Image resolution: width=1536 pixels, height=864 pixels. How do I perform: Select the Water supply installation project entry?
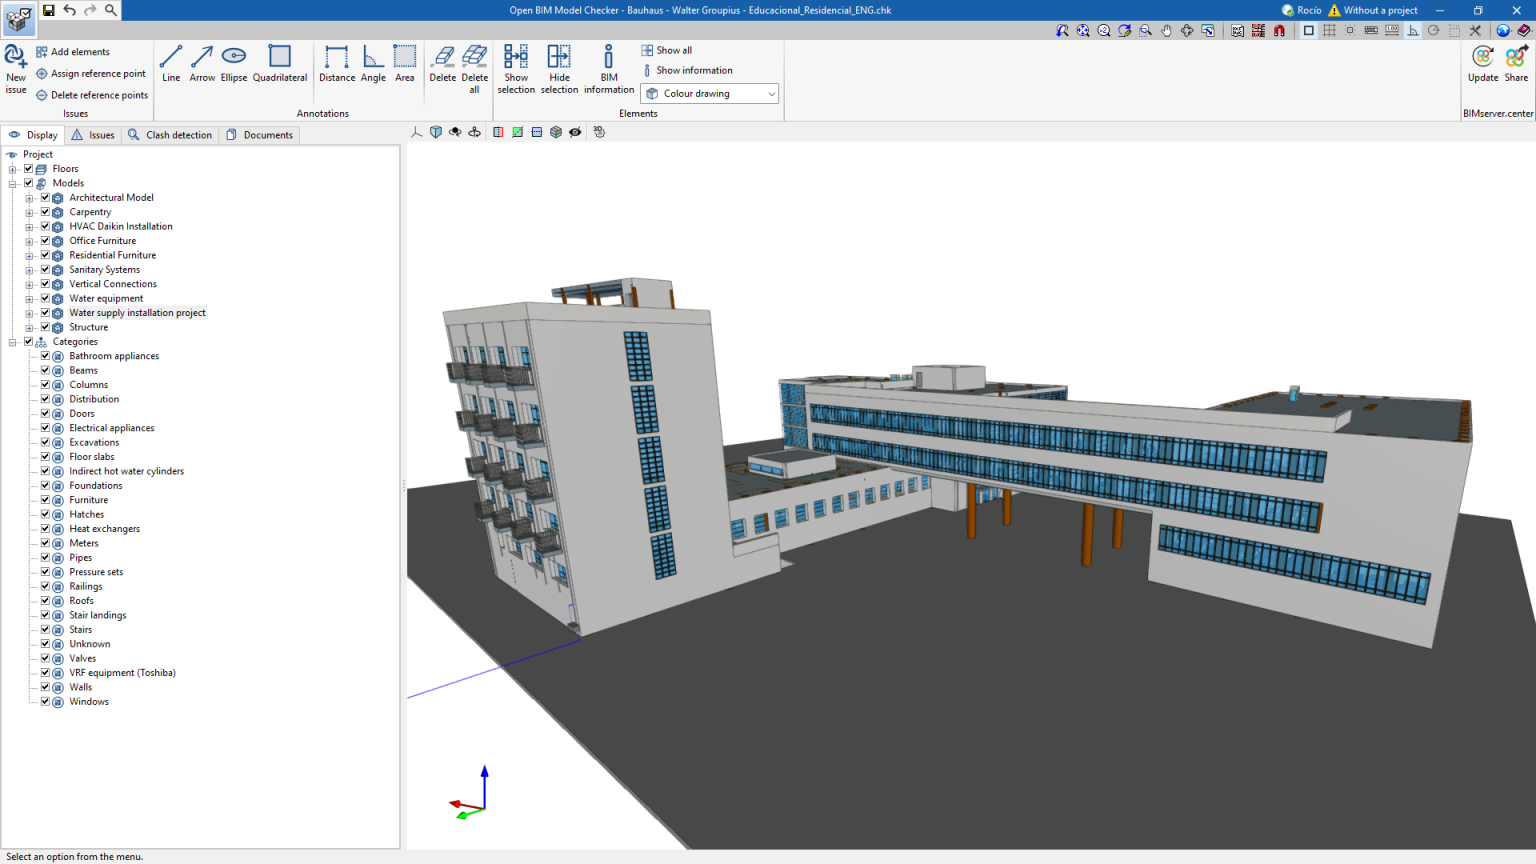137,312
